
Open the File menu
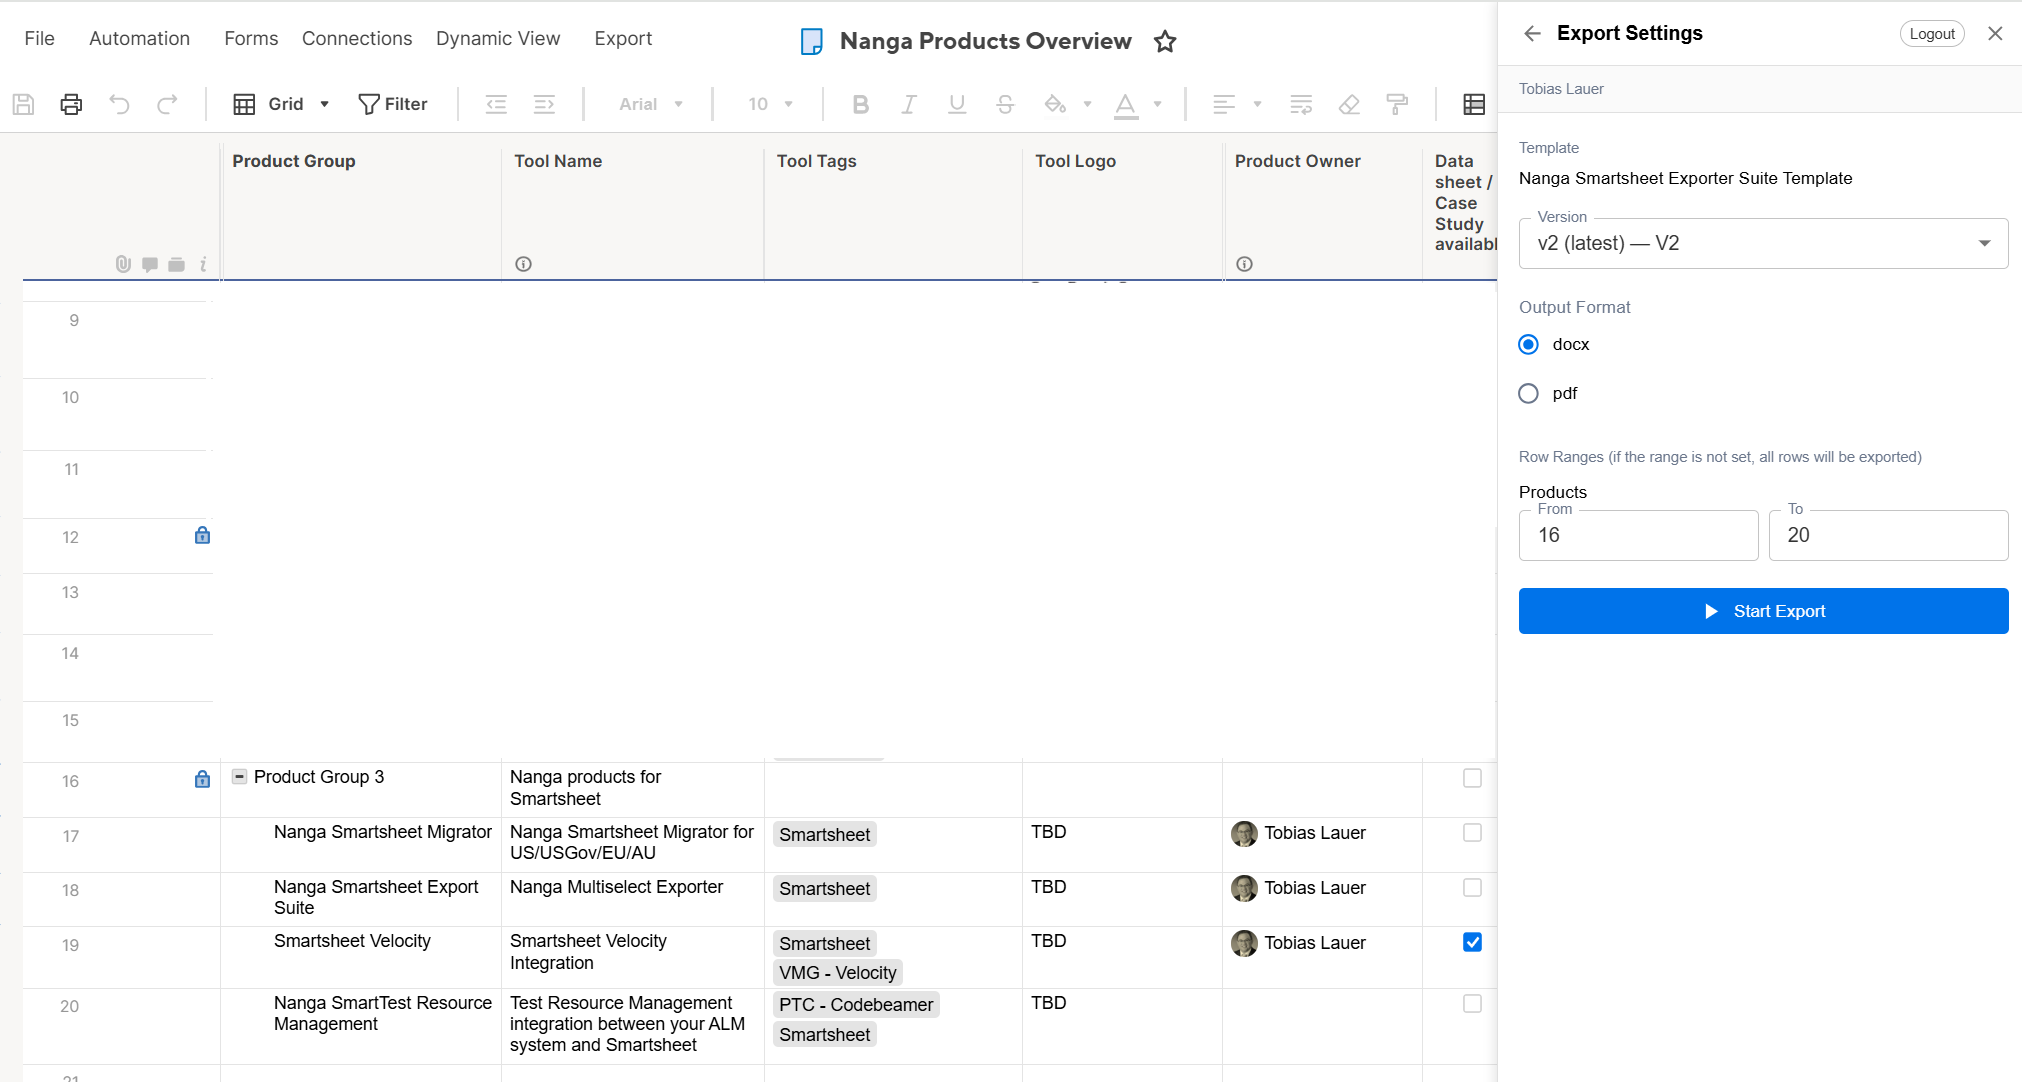39,38
